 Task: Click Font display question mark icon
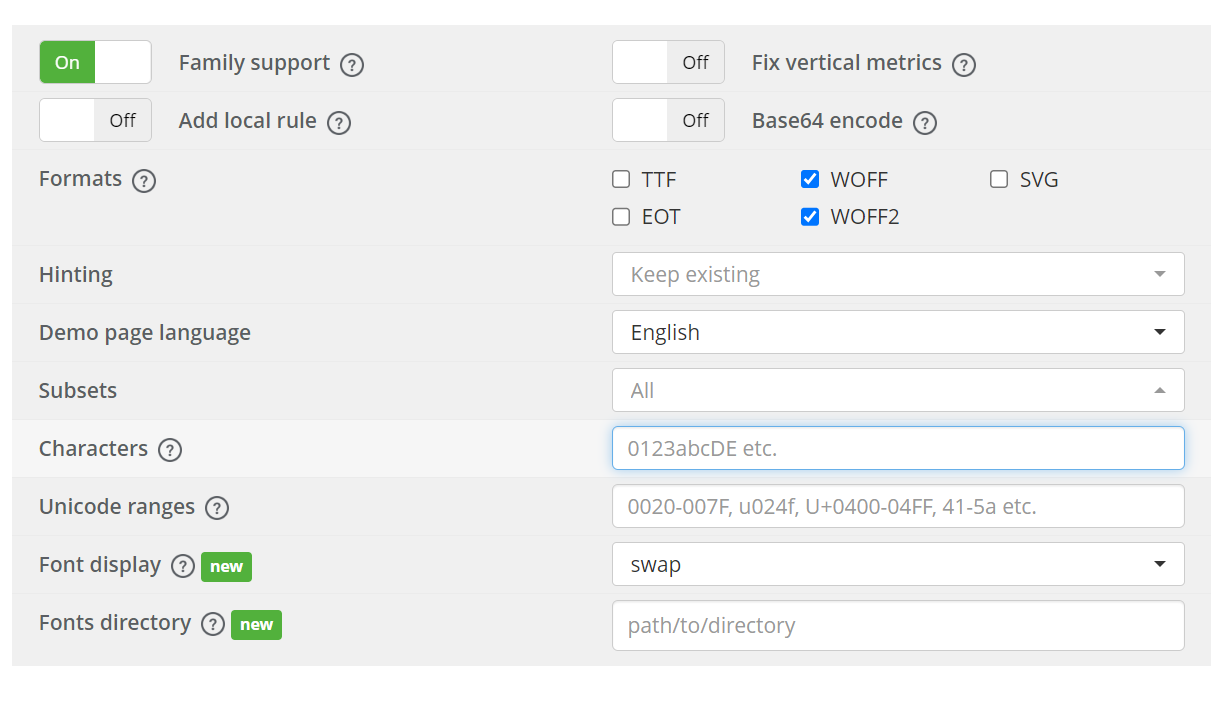click(182, 566)
